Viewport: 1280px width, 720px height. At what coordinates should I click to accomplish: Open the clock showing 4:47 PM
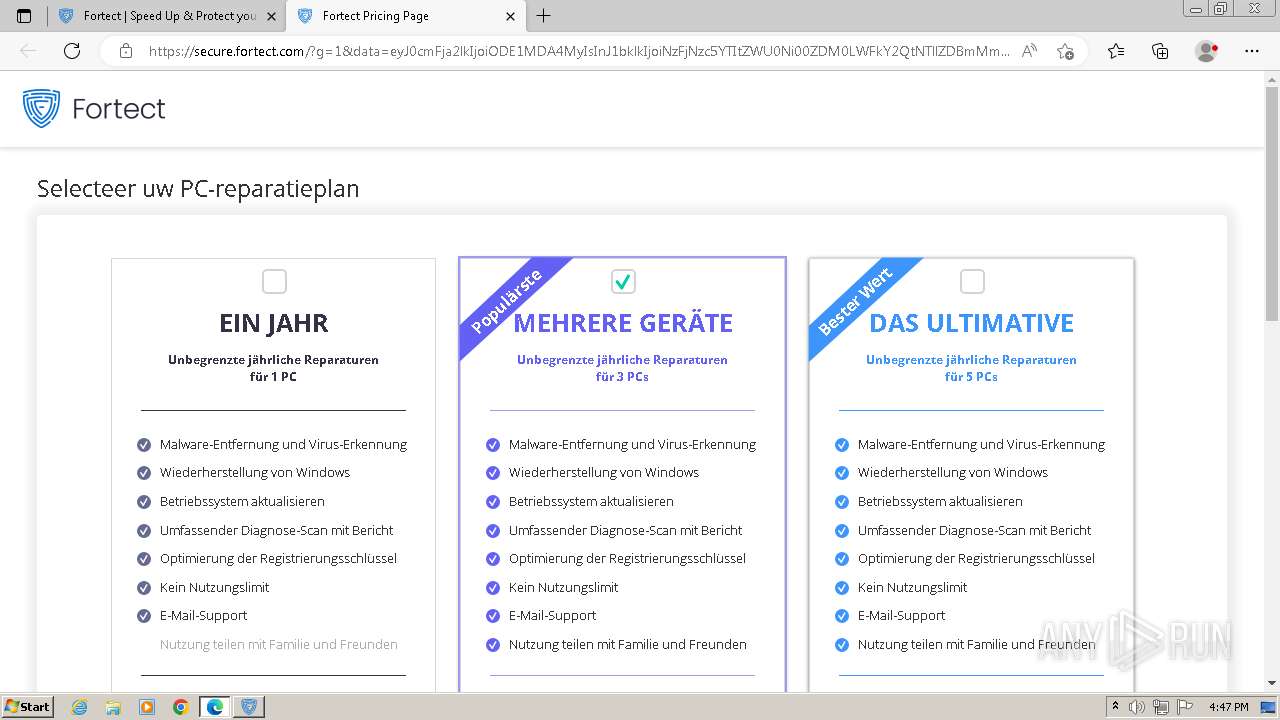(1228, 707)
